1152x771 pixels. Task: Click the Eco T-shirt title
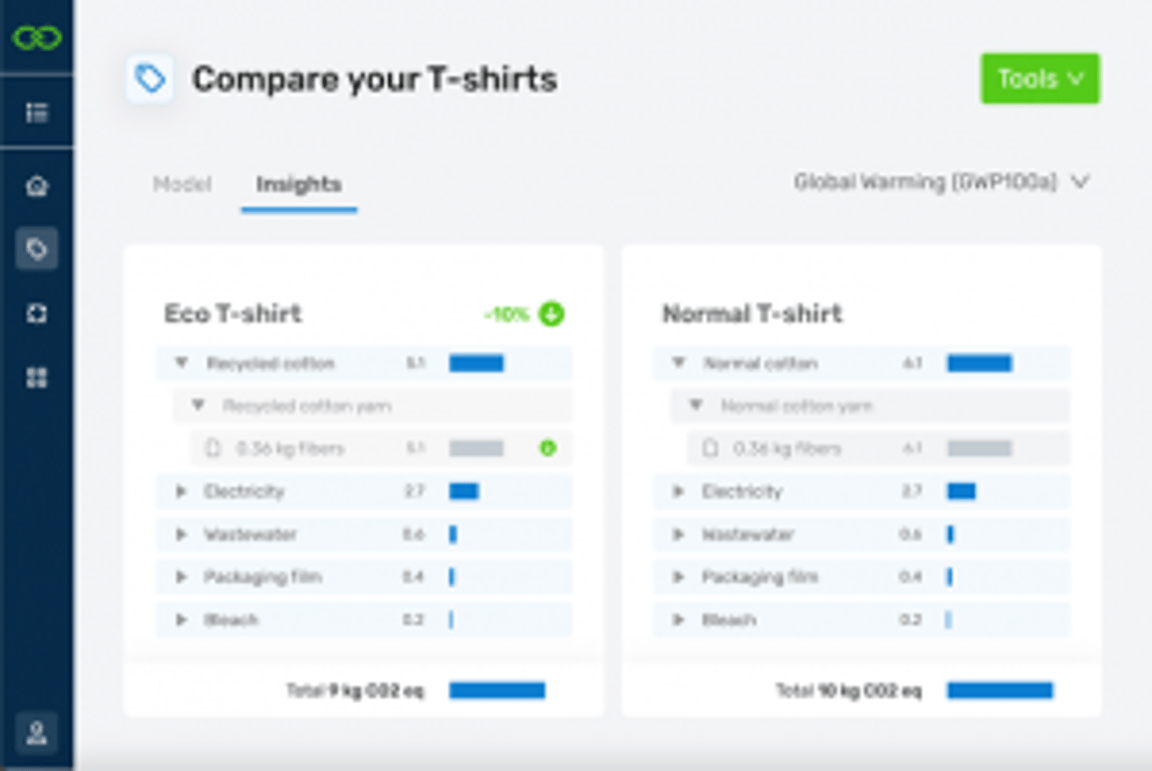pyautogui.click(x=233, y=314)
